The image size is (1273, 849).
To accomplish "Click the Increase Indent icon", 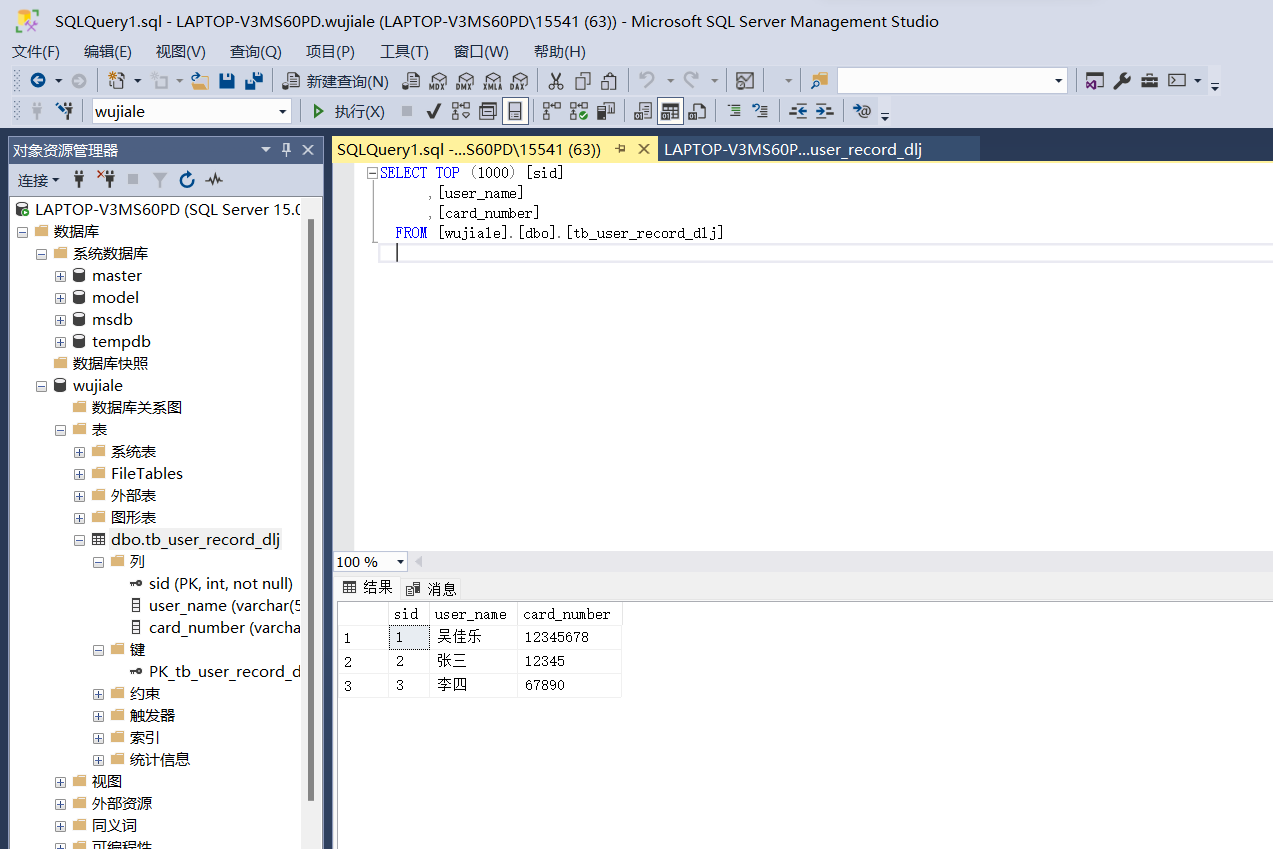I will (824, 111).
